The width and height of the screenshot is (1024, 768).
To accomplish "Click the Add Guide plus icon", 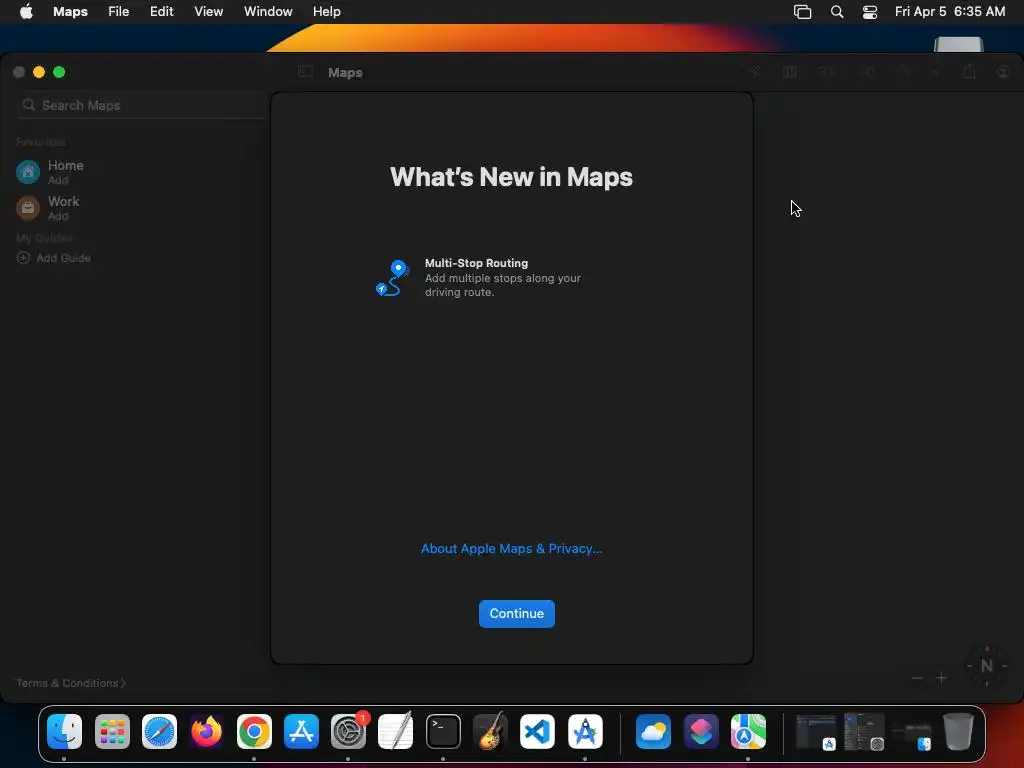I will point(23,258).
